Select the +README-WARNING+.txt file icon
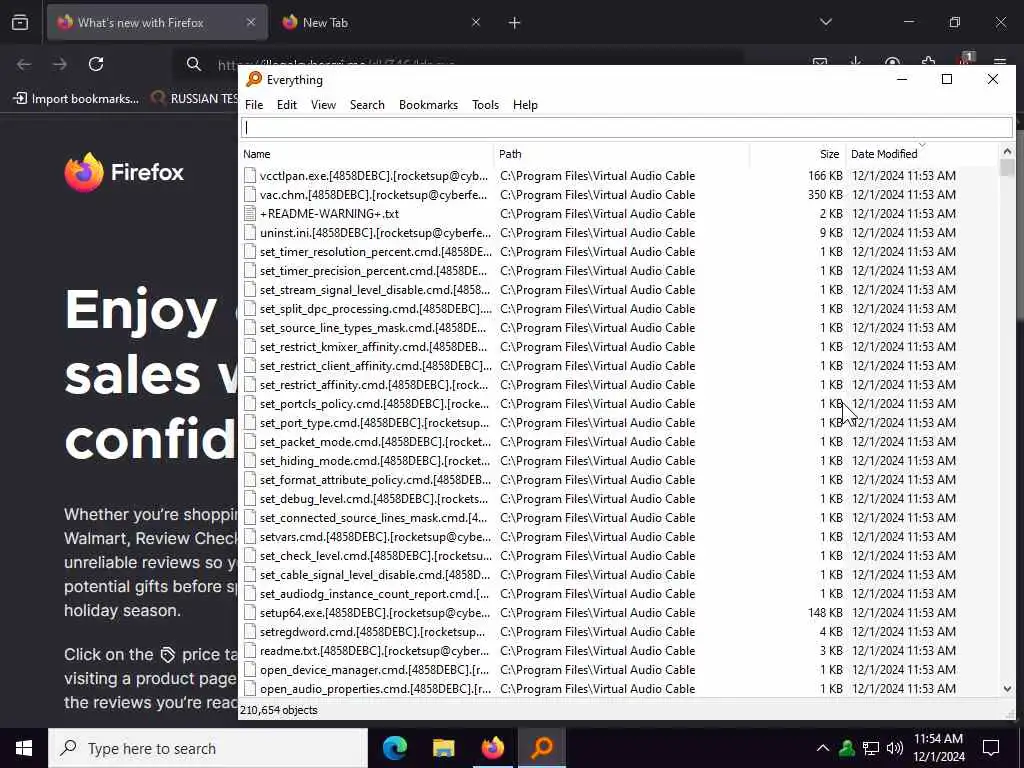Image resolution: width=1024 pixels, height=768 pixels. pyautogui.click(x=249, y=214)
